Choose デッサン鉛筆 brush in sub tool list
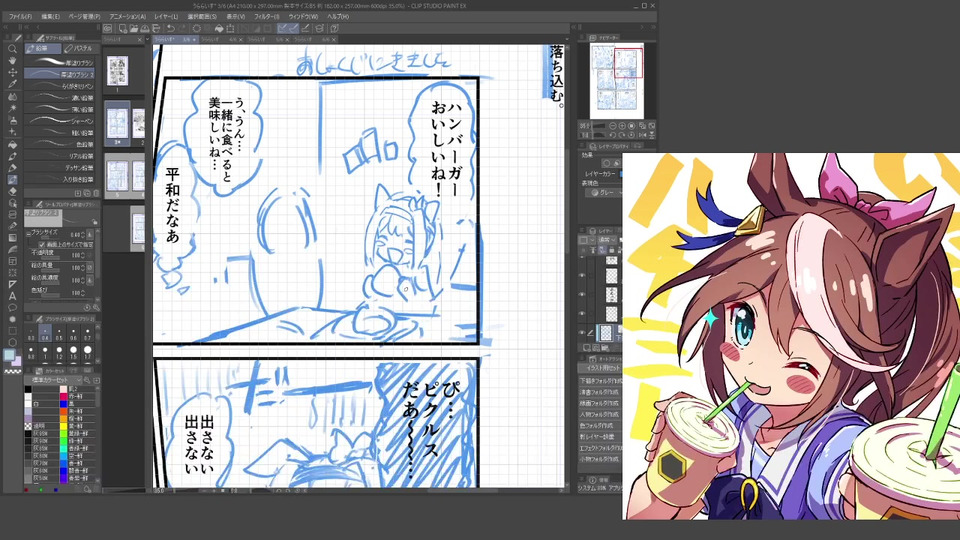This screenshot has width=960, height=540. 60,167
